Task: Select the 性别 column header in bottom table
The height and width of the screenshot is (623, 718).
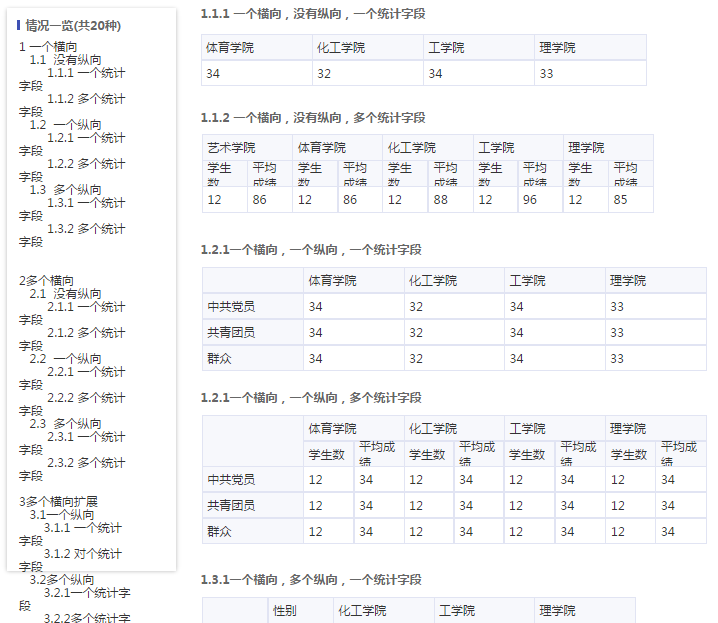Action: pyautogui.click(x=286, y=611)
